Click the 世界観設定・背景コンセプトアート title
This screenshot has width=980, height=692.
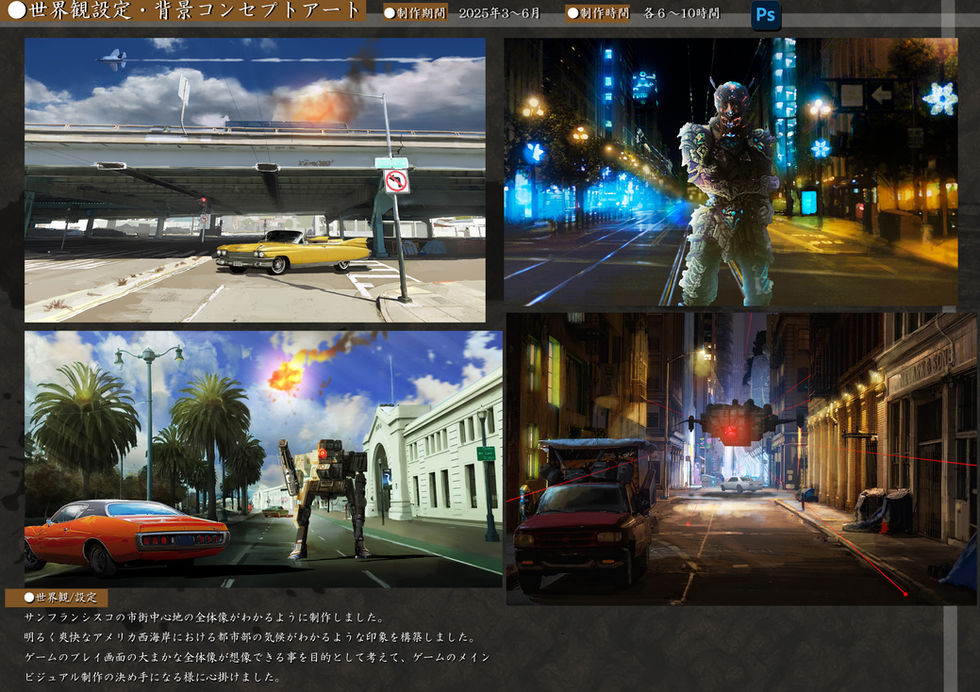pos(183,11)
